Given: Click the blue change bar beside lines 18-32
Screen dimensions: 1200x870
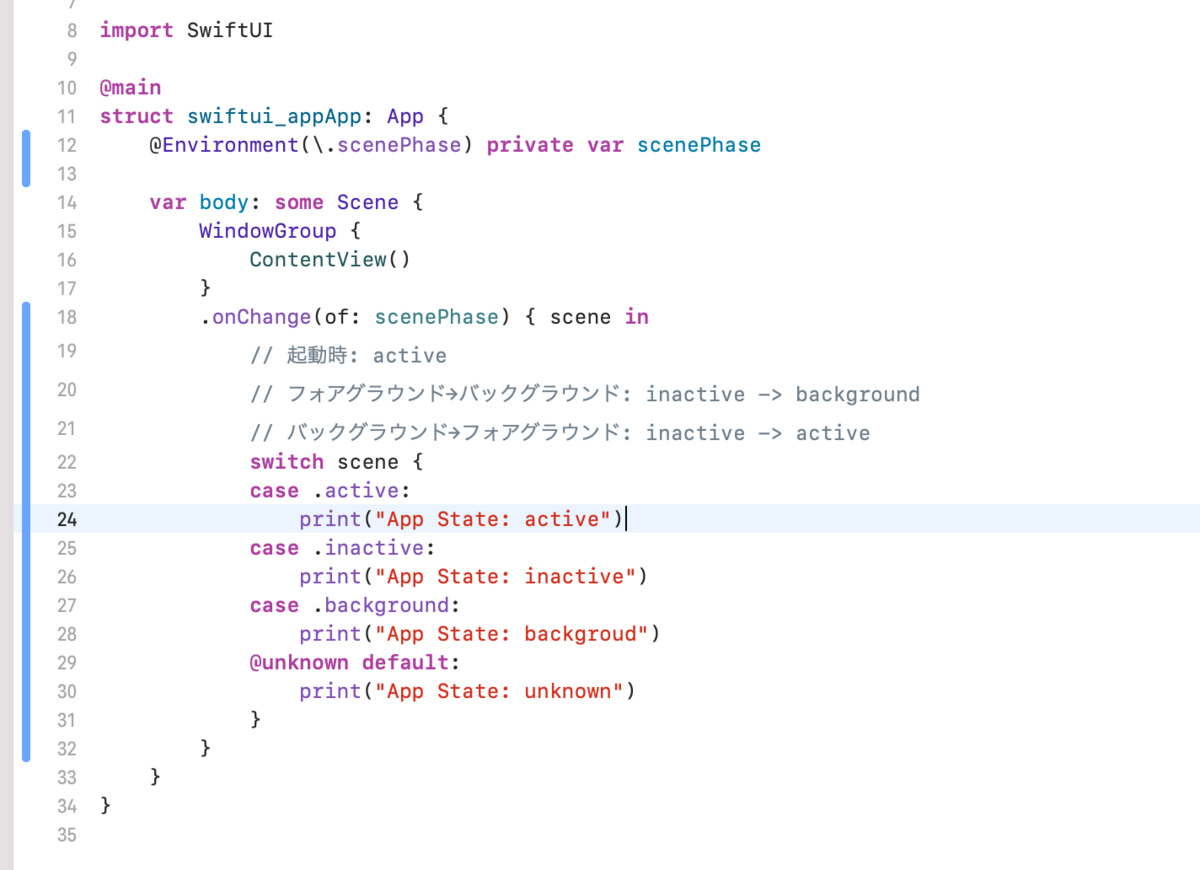Looking at the screenshot, I should click(x=26, y=532).
